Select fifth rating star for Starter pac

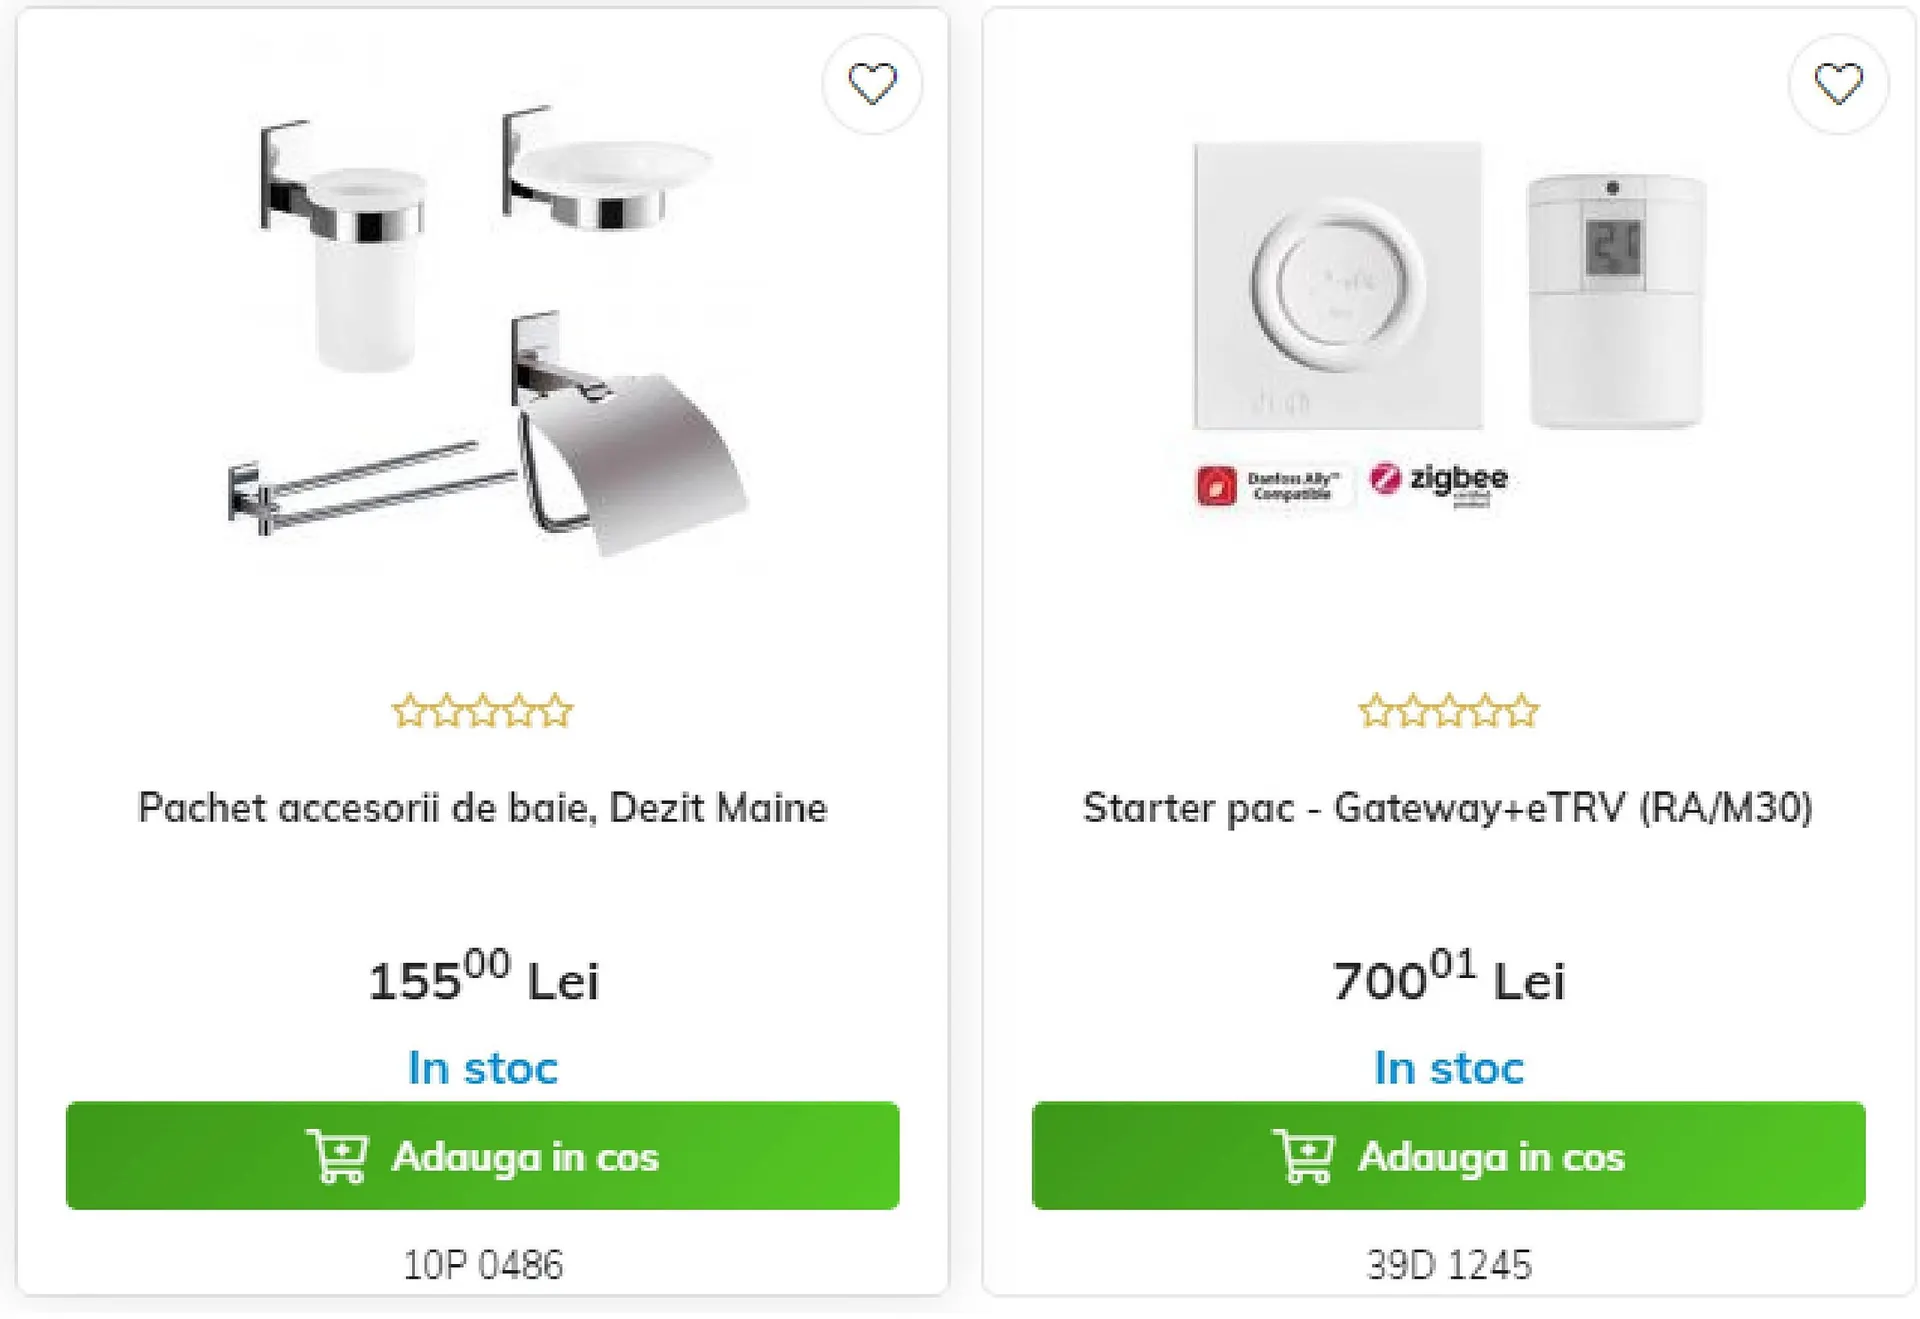click(x=1521, y=712)
